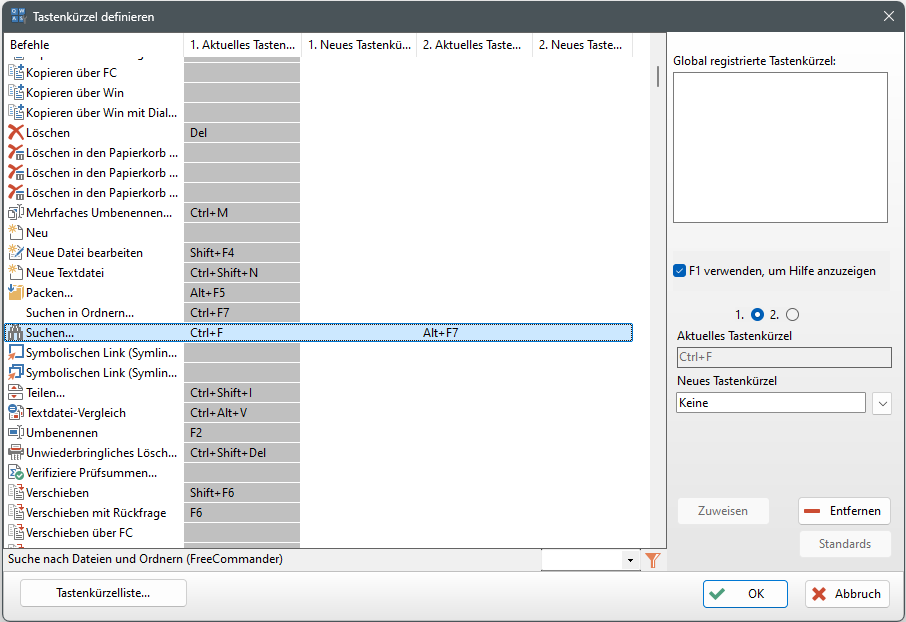Select the Packen folder icon

tap(15, 292)
